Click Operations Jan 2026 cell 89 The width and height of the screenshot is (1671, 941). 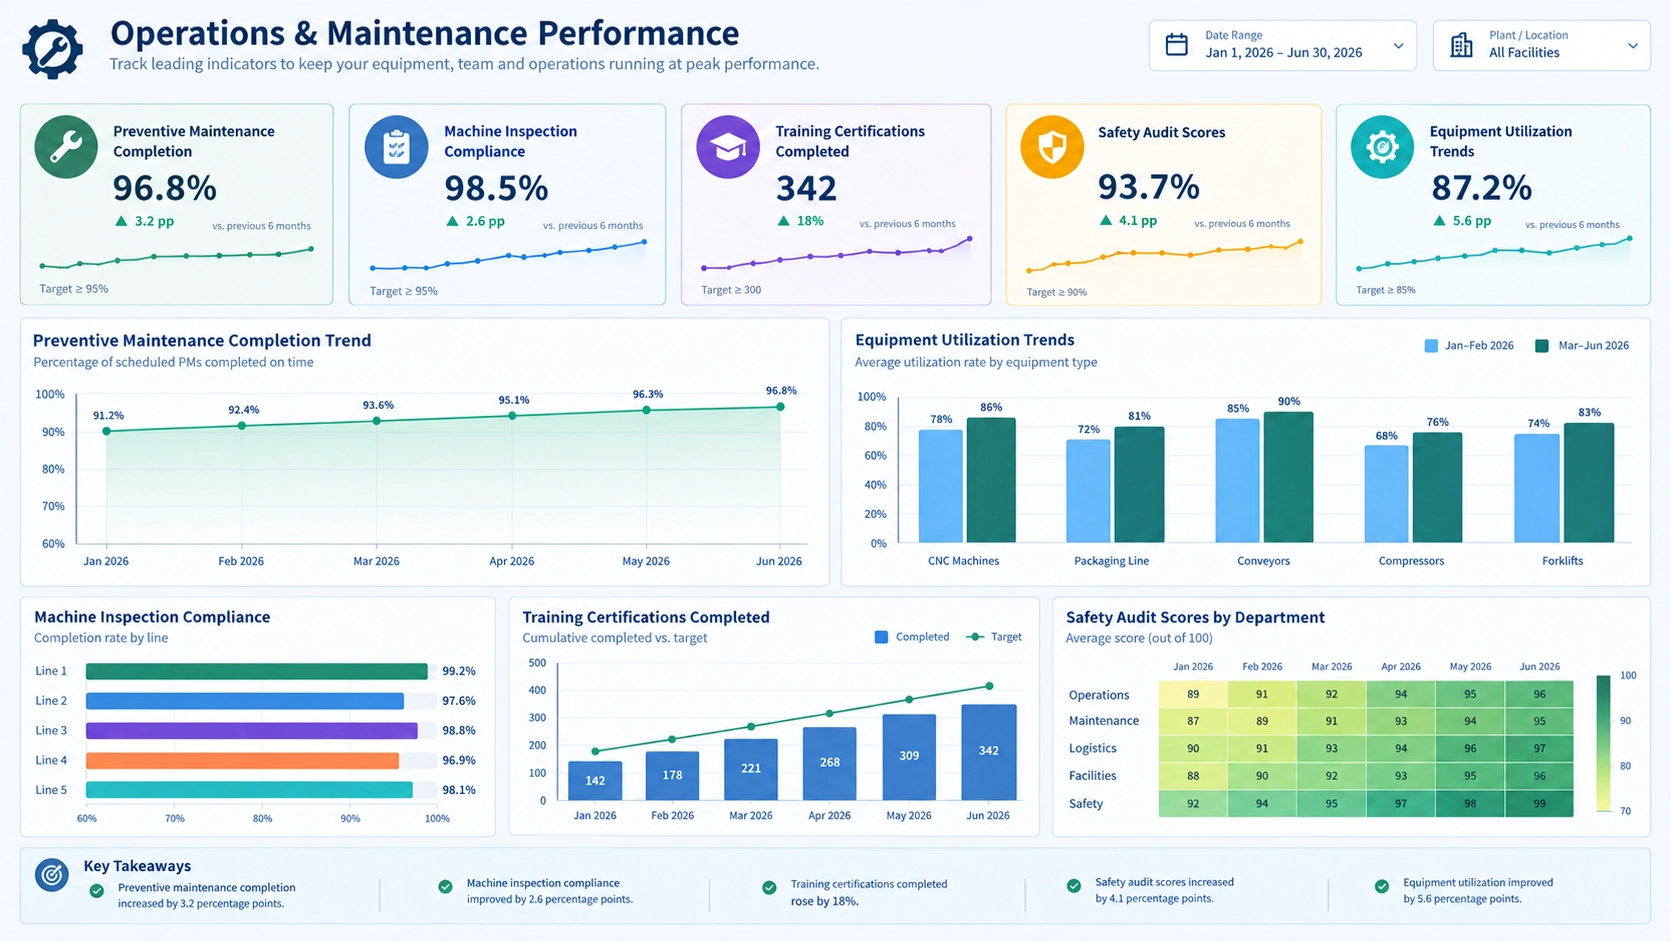(x=1193, y=694)
